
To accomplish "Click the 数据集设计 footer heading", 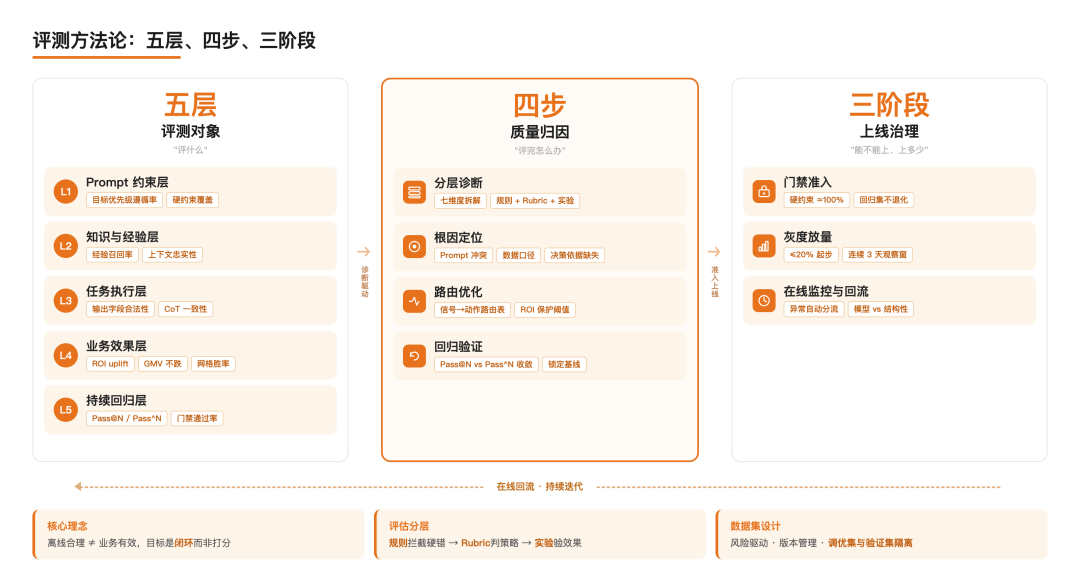I will (x=756, y=526).
